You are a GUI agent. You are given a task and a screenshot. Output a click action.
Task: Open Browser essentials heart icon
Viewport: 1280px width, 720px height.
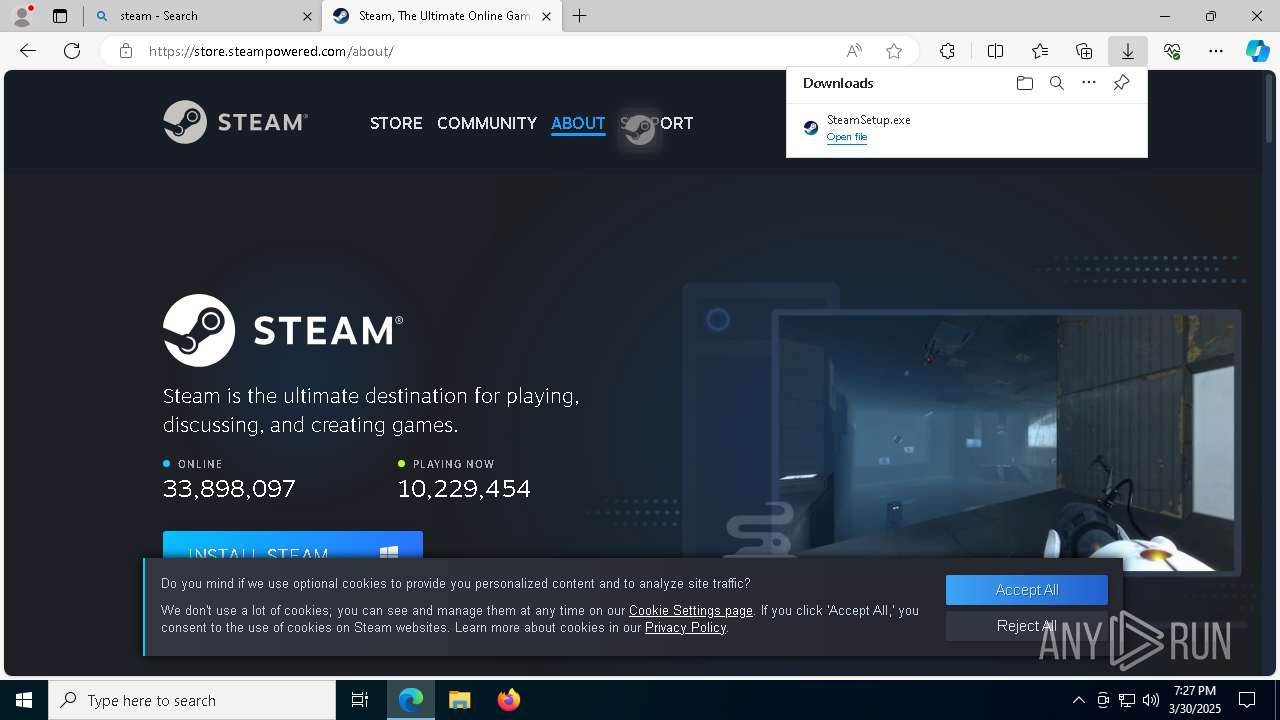pos(1172,51)
